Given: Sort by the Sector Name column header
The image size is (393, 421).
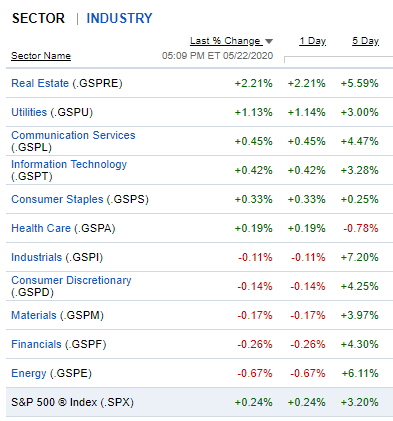Looking at the screenshot, I should tap(41, 56).
